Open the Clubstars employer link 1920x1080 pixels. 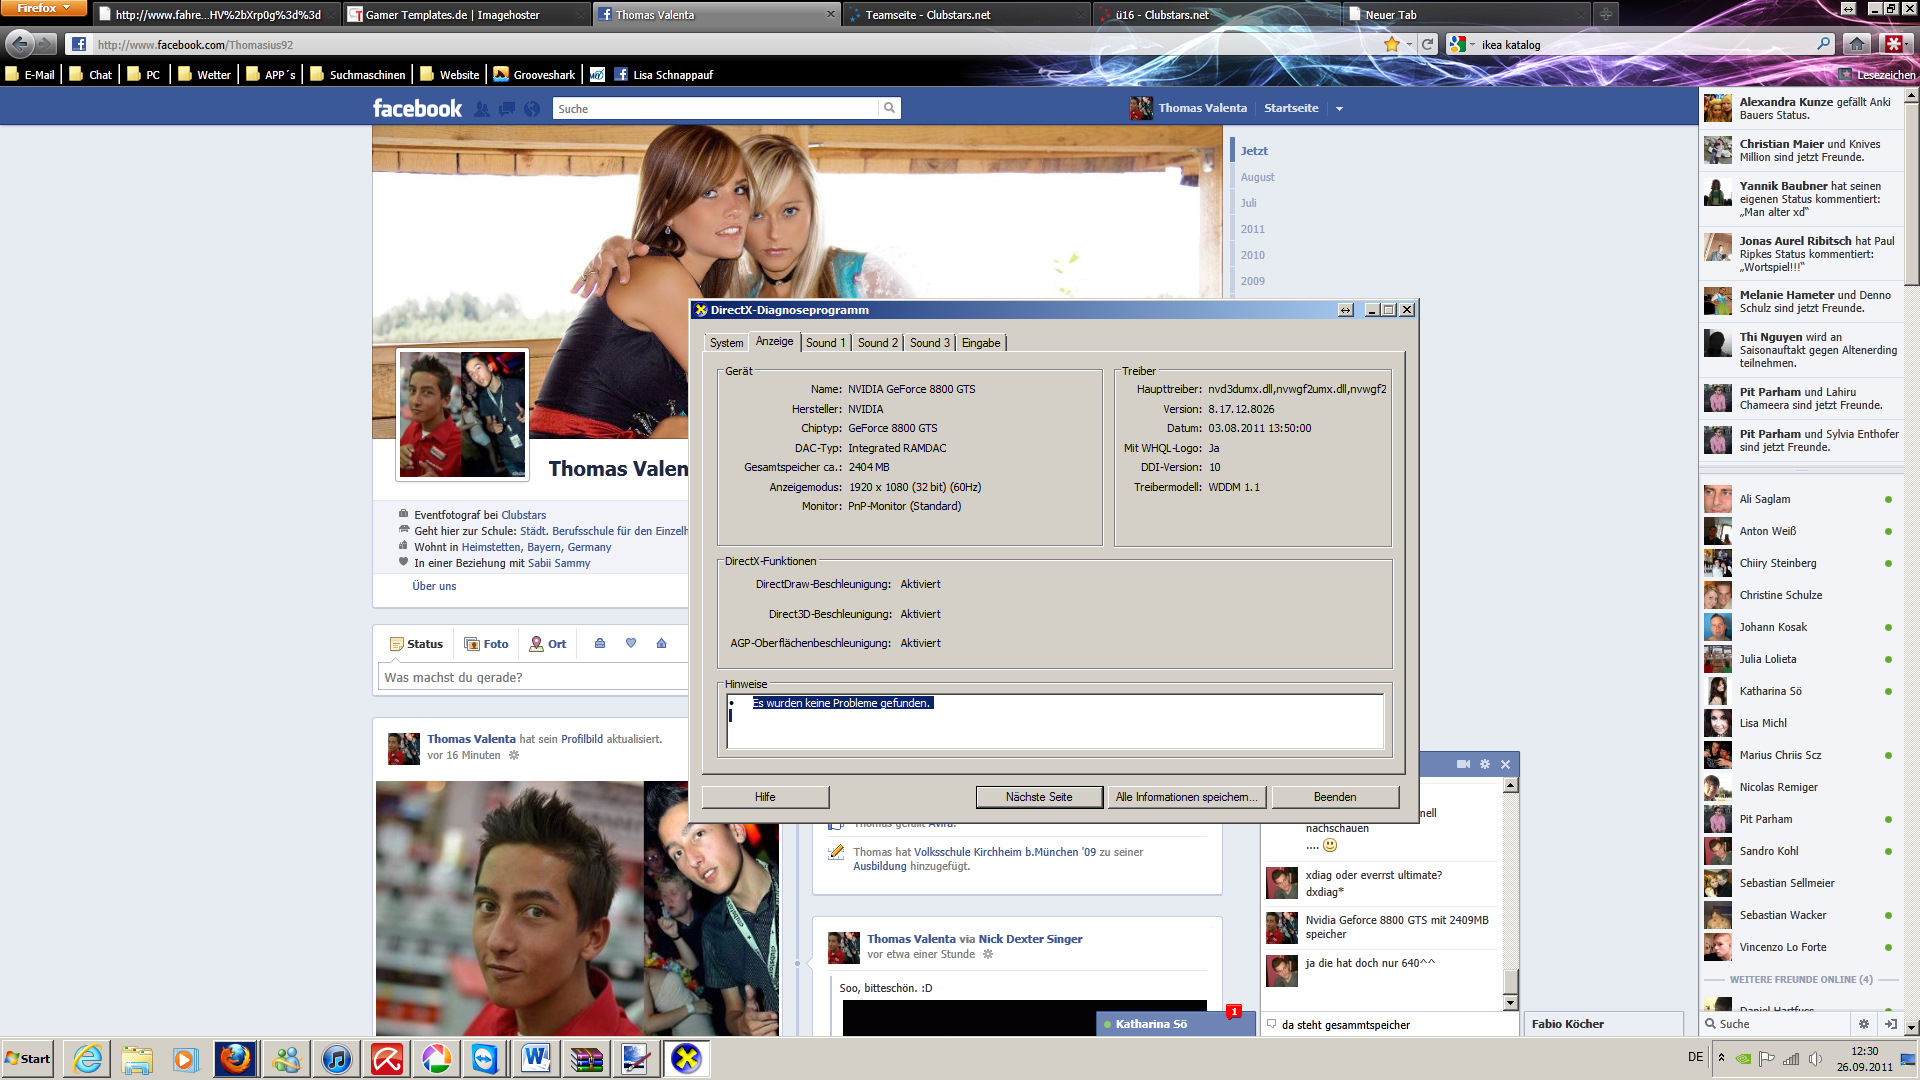coord(523,515)
